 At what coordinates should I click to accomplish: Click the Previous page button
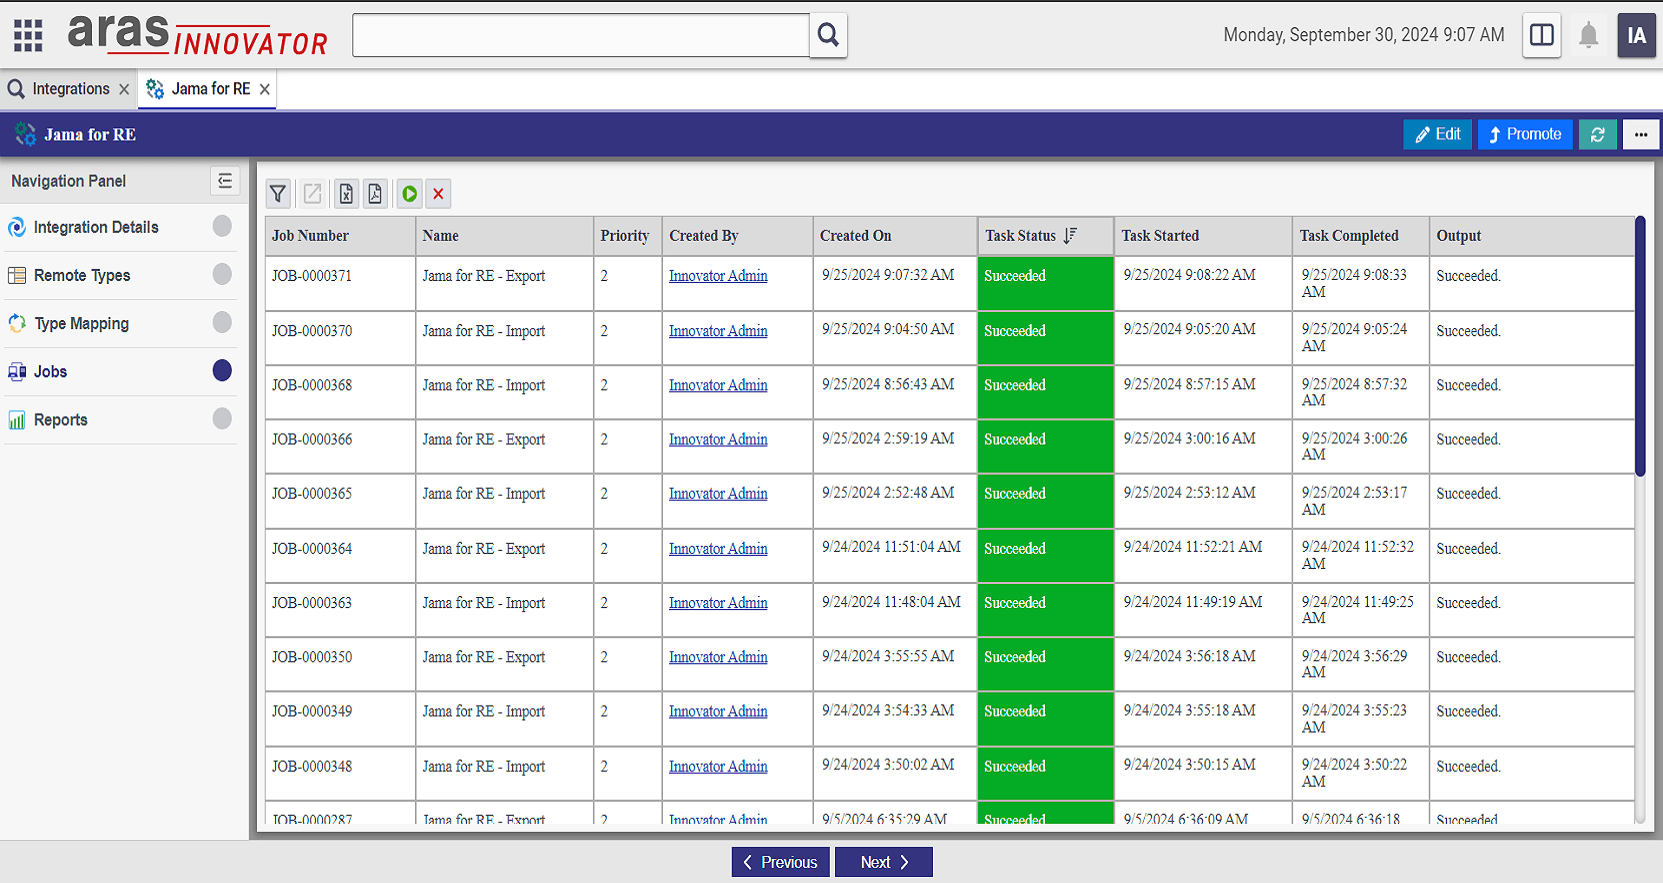pos(780,862)
